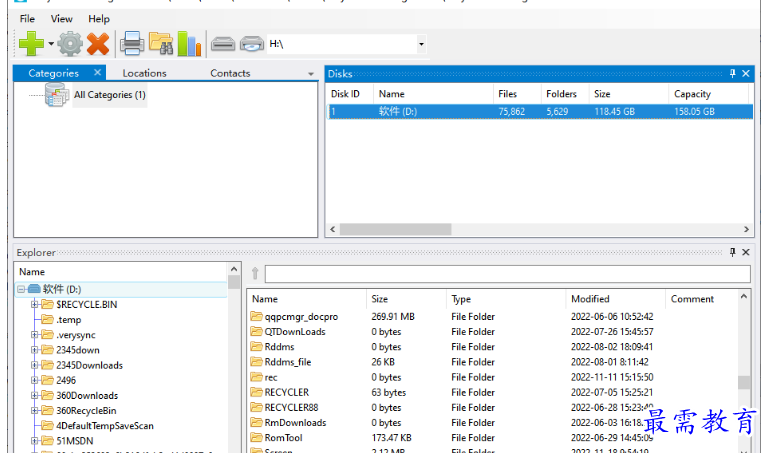Click the 2022-08-02 18:09:41 modified cell

(612, 347)
